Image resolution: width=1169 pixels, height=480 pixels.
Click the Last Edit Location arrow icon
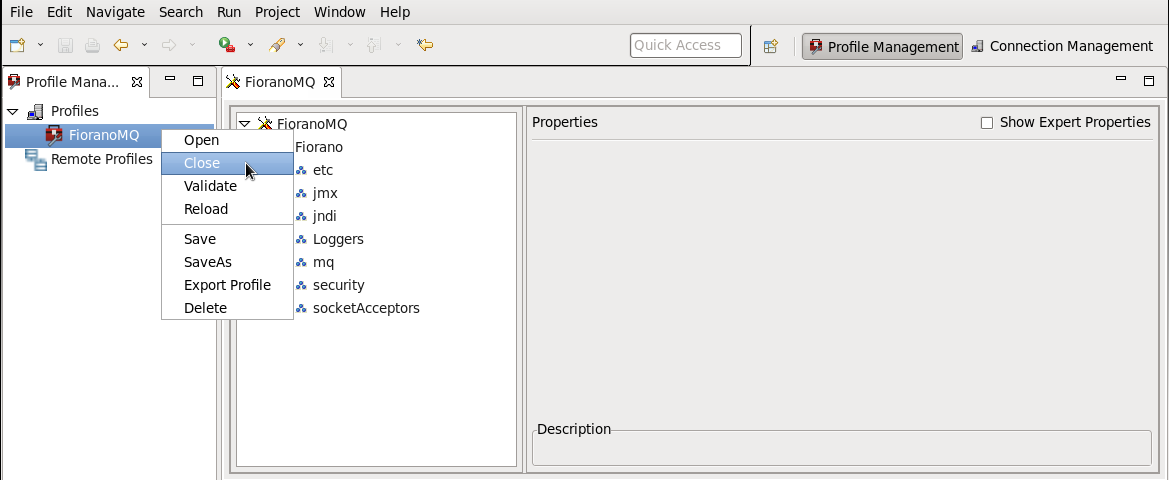coord(425,45)
